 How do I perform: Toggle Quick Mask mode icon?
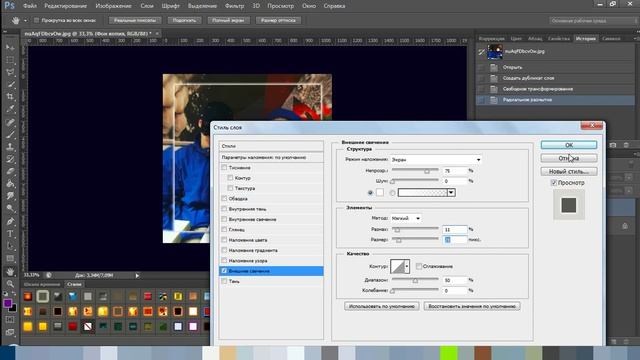click(10, 320)
